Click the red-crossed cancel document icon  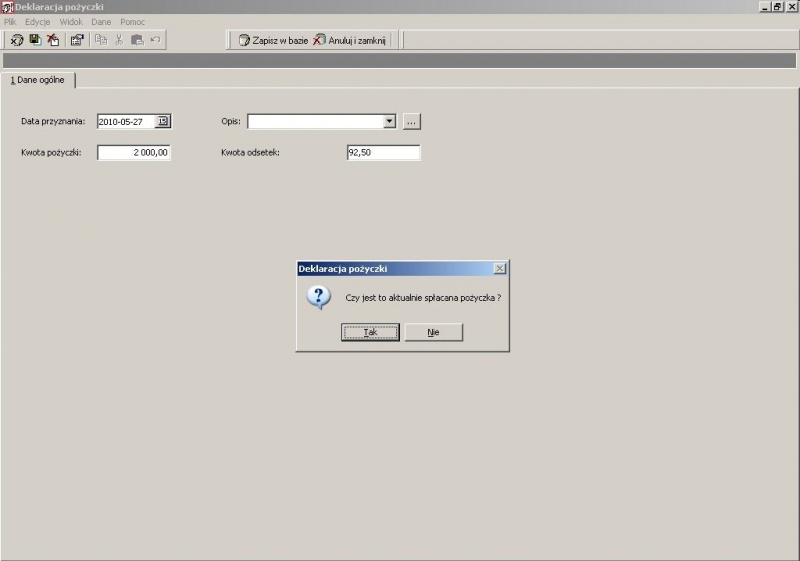(x=53, y=40)
